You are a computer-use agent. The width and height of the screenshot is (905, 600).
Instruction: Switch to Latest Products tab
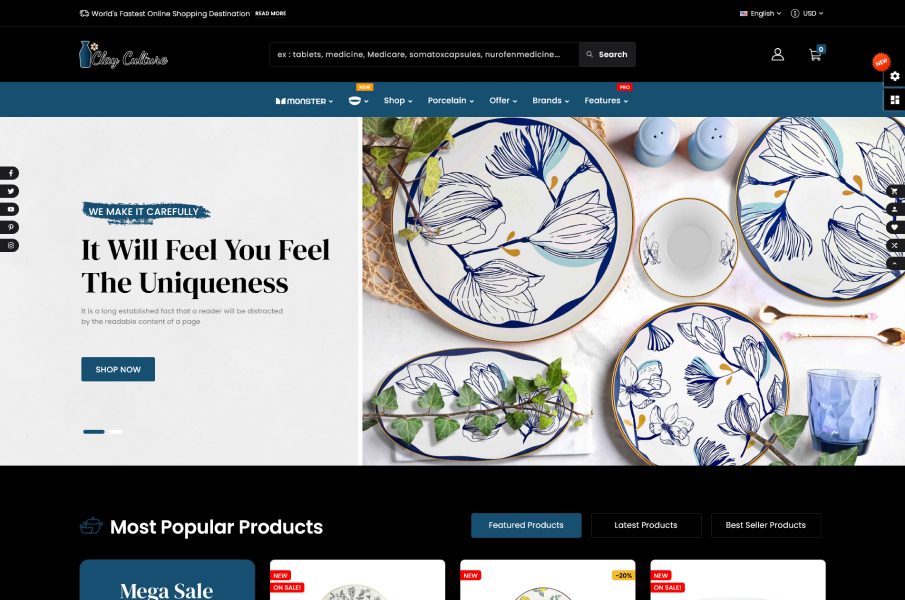646,525
